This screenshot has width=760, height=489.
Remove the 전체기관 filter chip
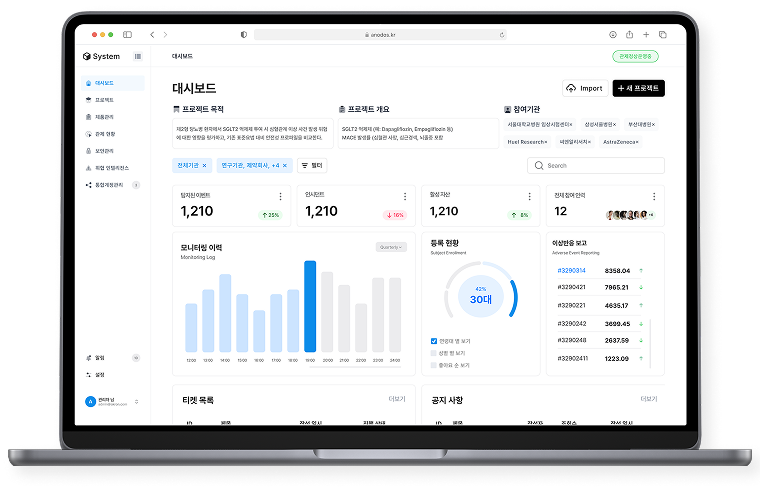click(204, 165)
